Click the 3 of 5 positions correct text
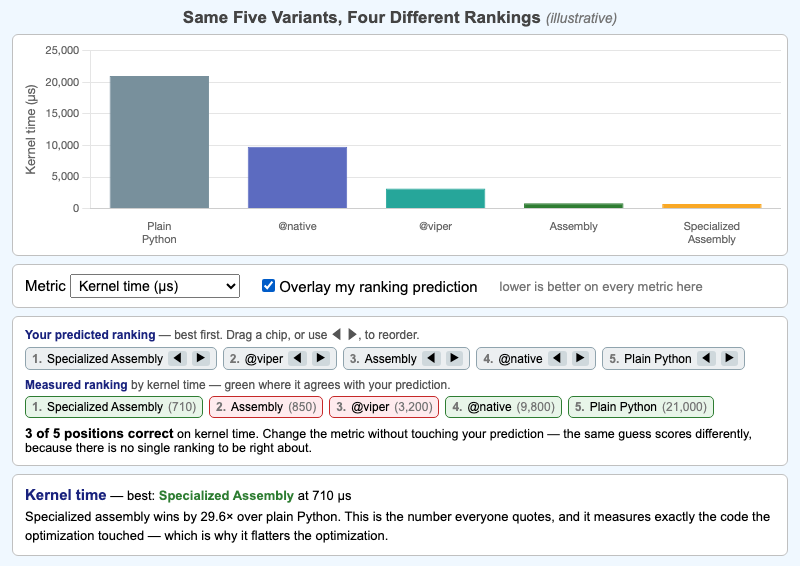 [99, 433]
